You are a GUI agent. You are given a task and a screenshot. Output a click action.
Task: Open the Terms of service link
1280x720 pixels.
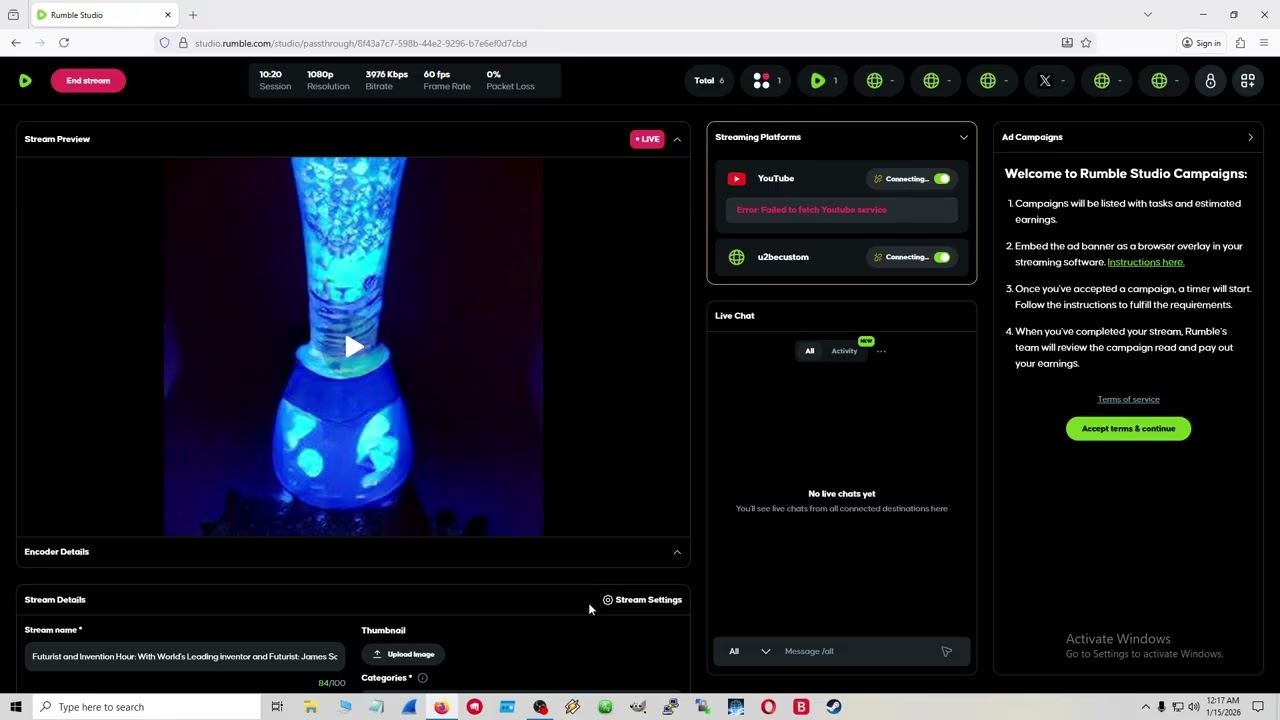click(x=1128, y=400)
